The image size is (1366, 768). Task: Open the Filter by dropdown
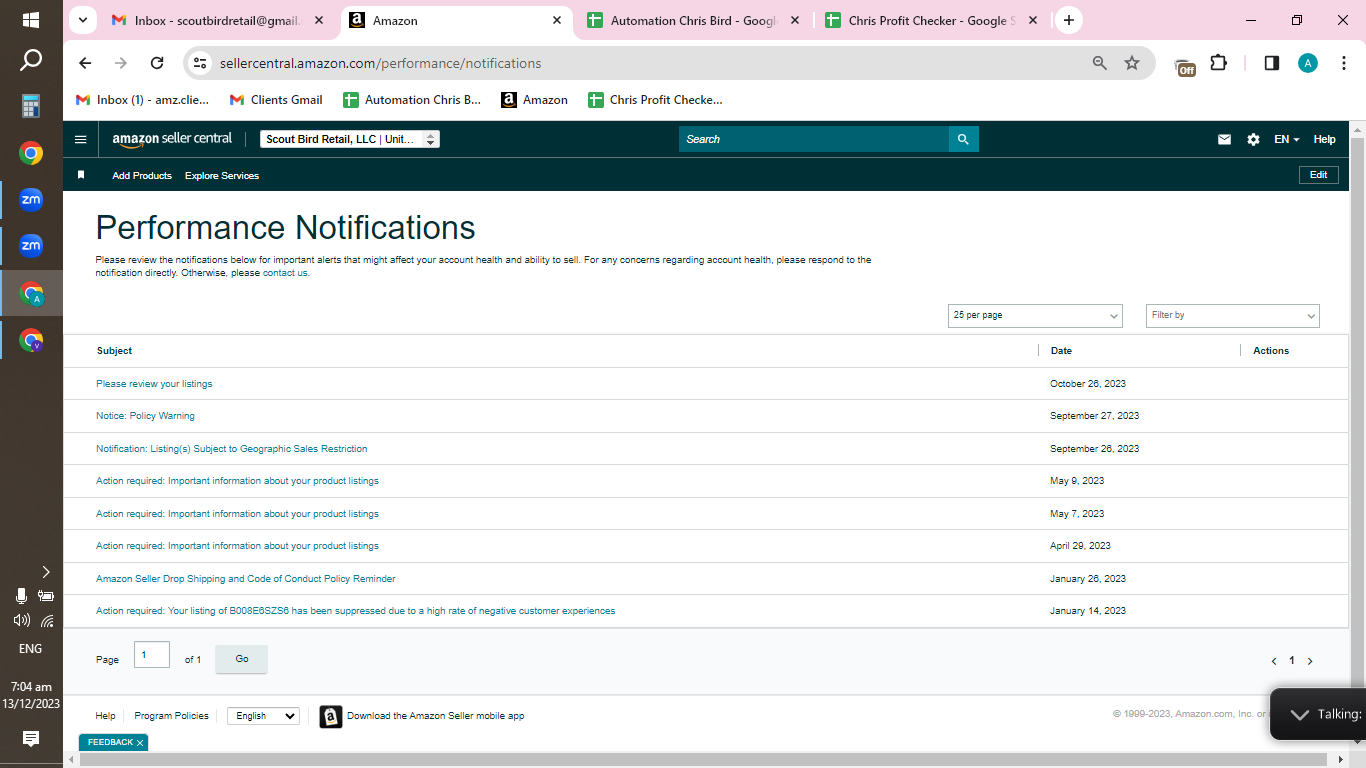pyautogui.click(x=1233, y=316)
